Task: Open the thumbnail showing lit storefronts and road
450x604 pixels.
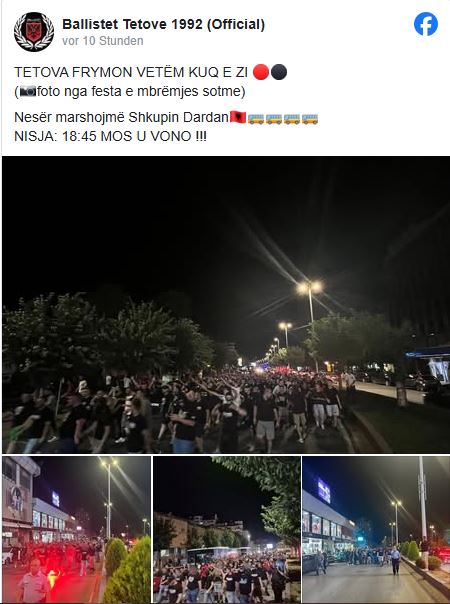Action: [x=376, y=529]
